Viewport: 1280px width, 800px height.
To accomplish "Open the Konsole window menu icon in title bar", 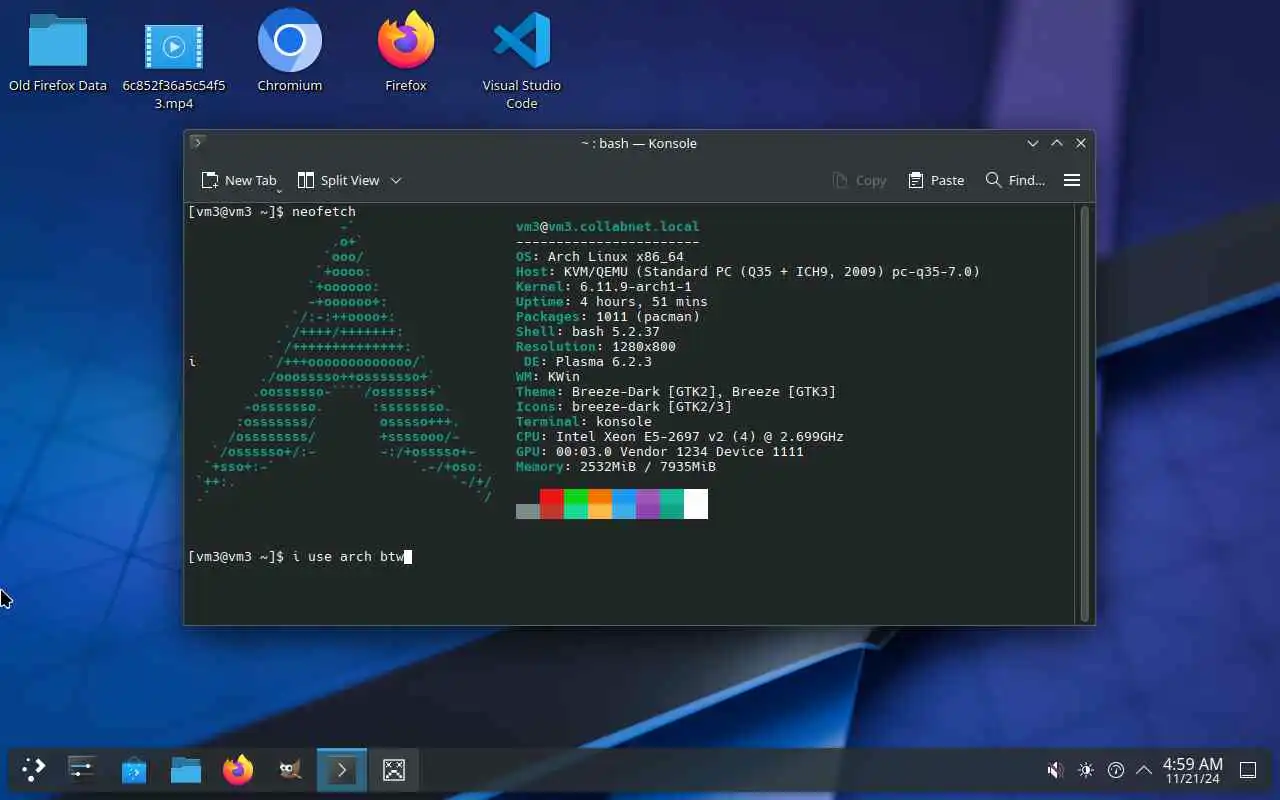I will pyautogui.click(x=197, y=143).
